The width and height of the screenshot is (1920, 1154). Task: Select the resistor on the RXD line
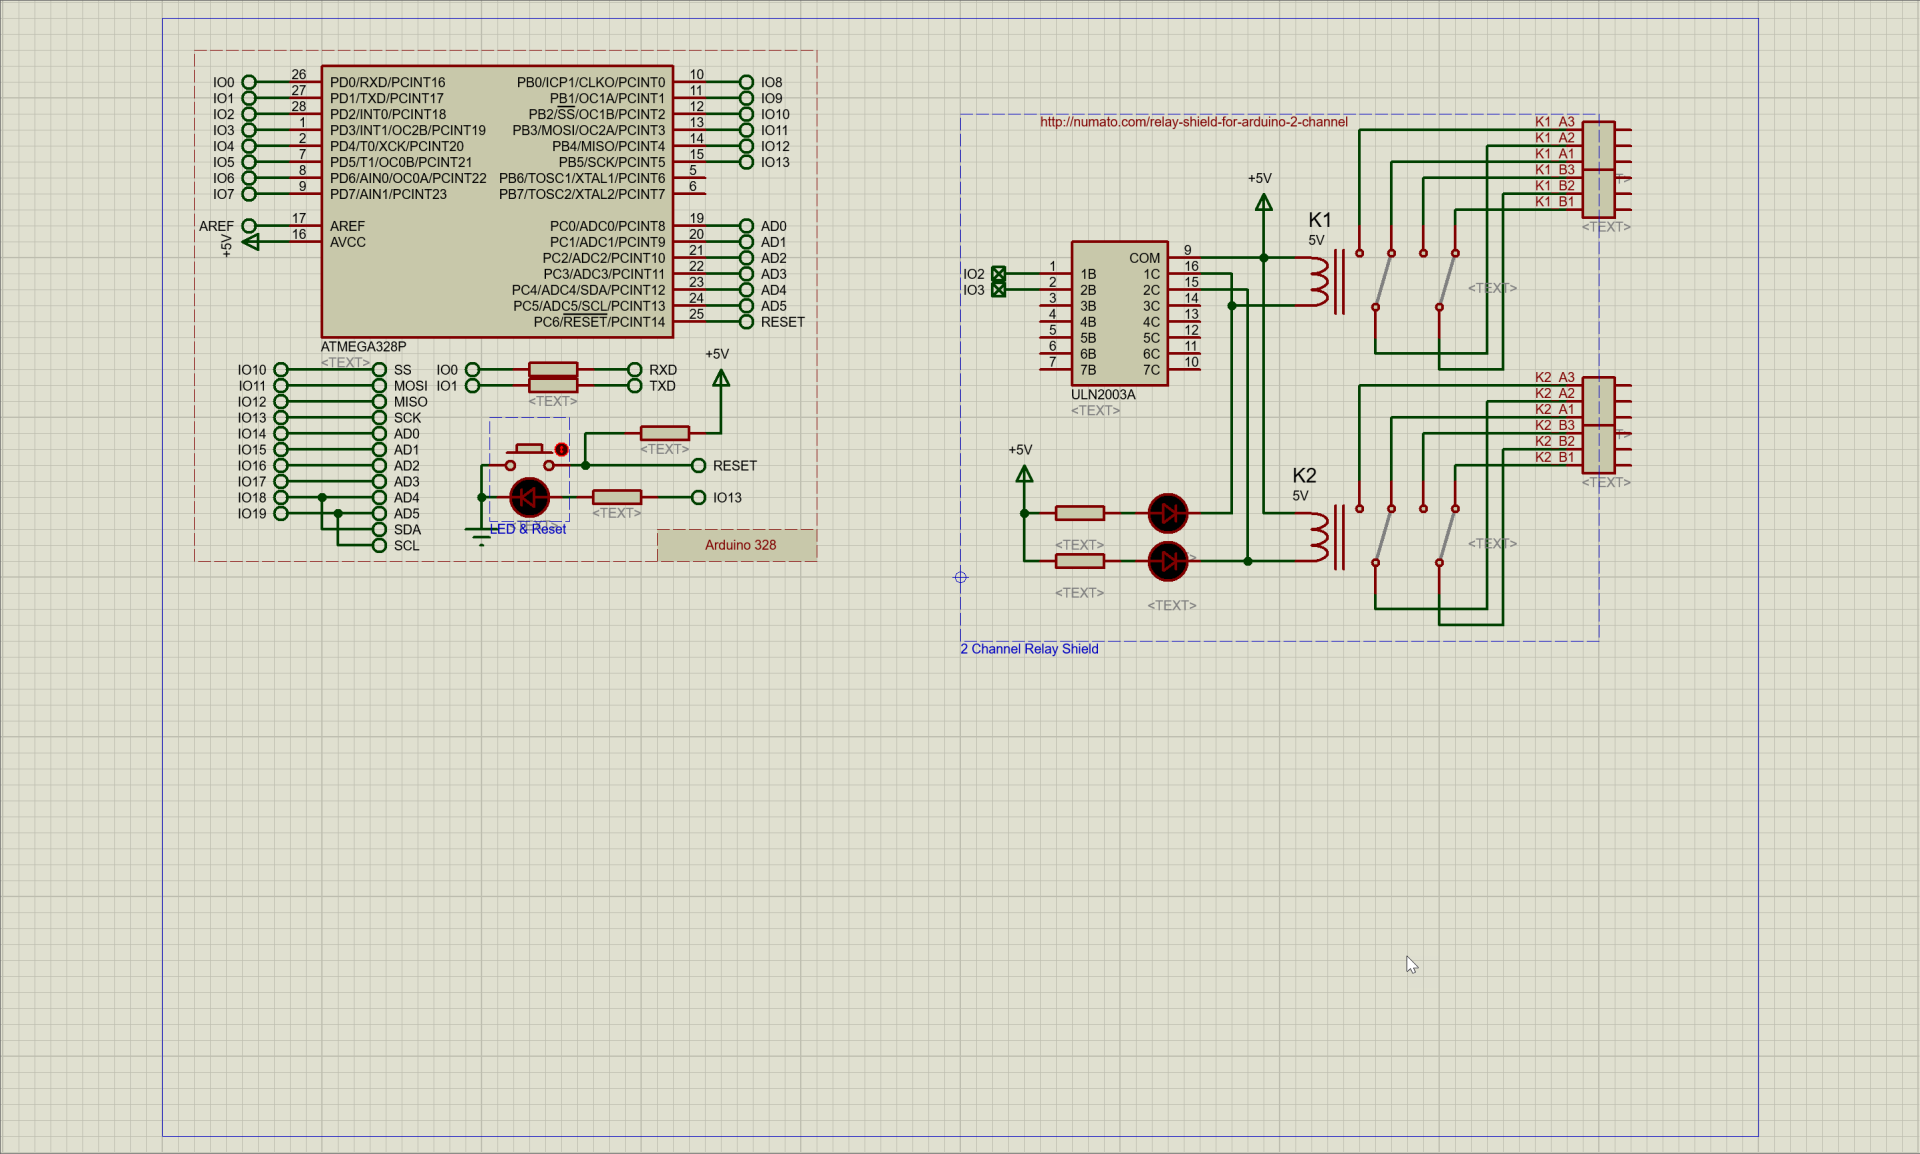[x=553, y=370]
